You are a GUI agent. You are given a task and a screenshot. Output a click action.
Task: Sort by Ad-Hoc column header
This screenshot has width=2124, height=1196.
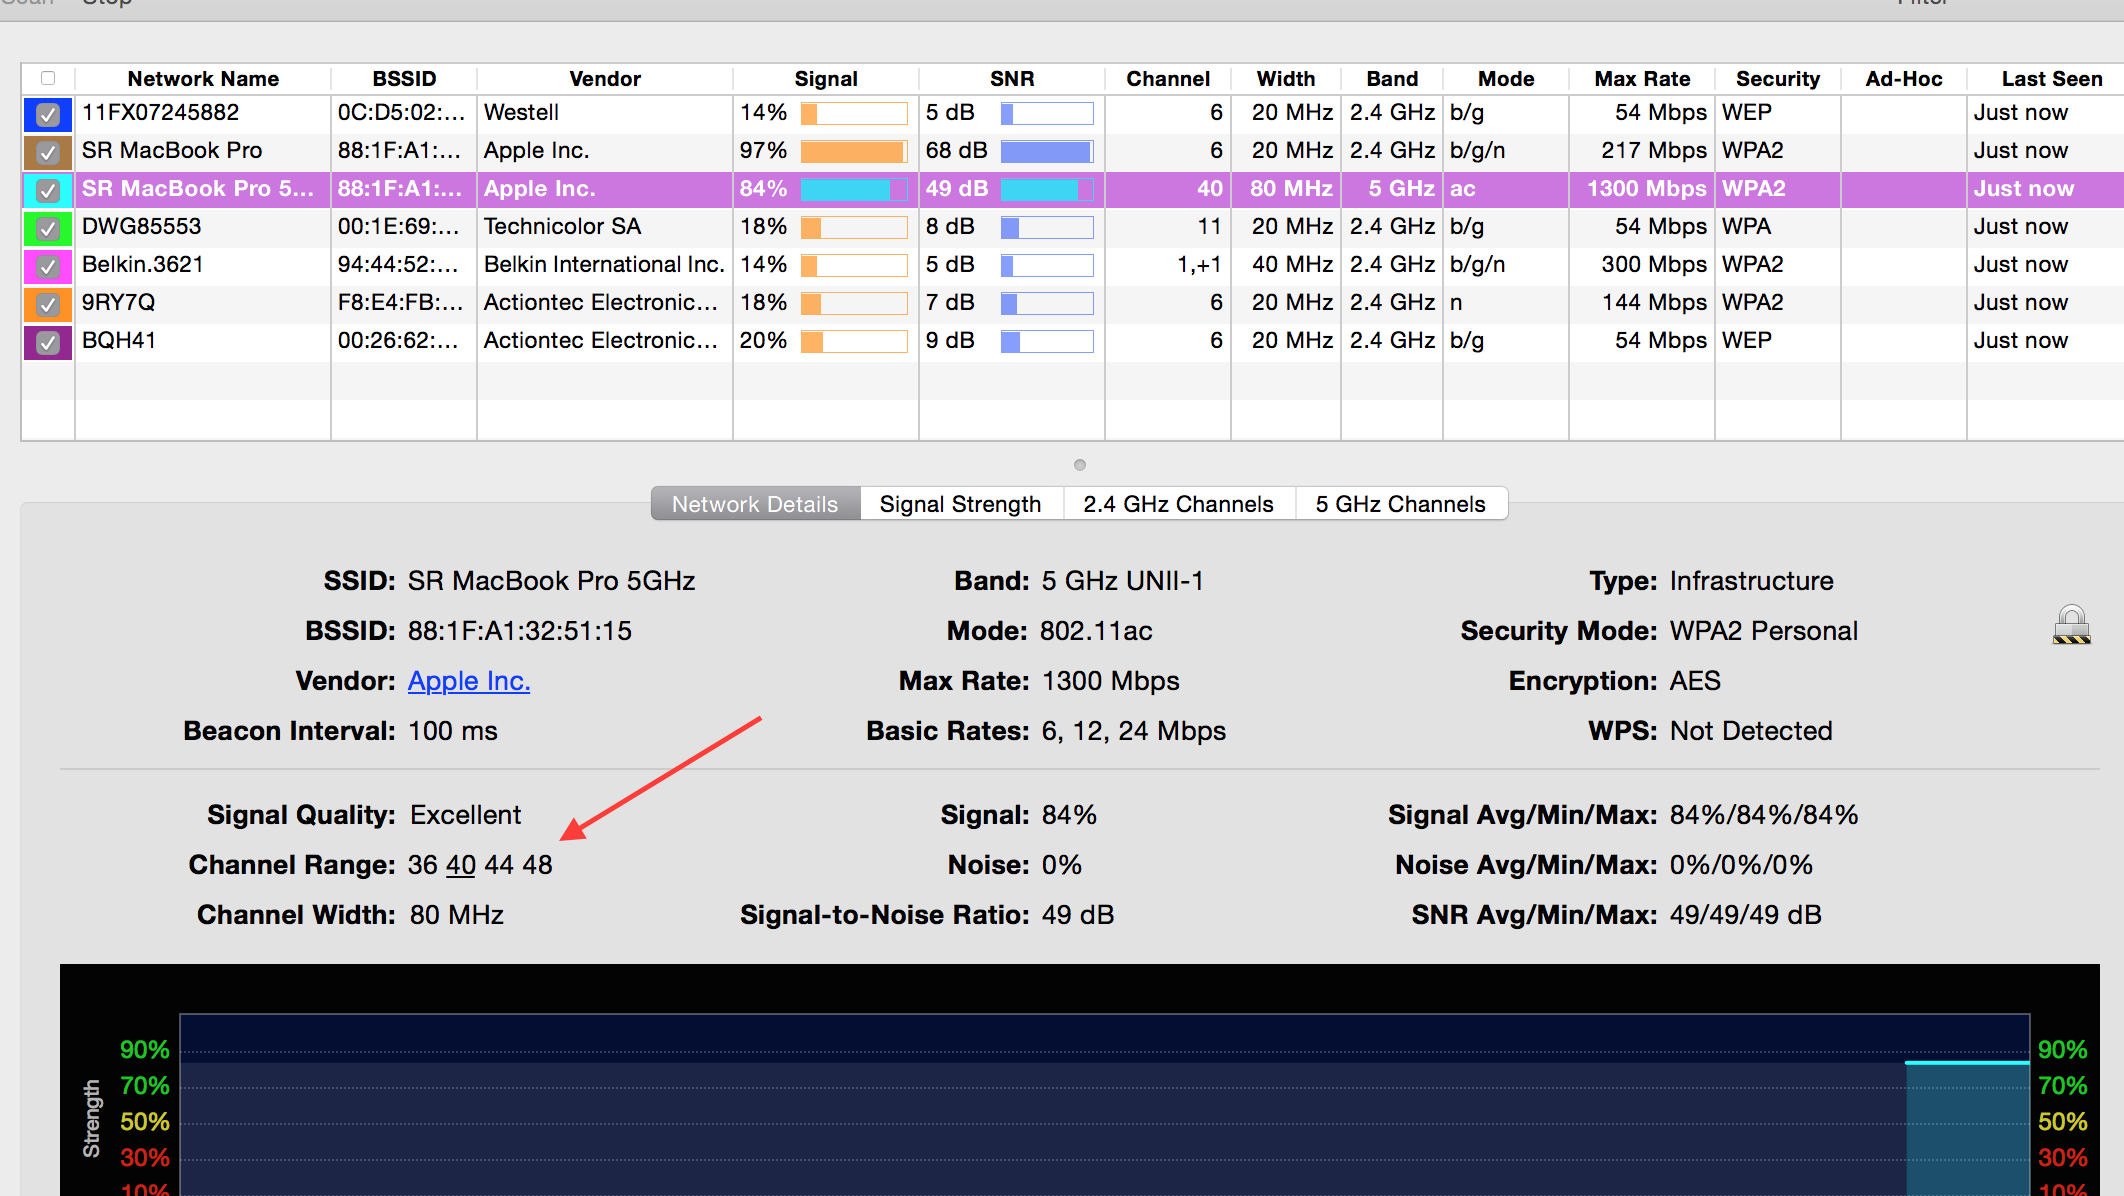(x=1904, y=79)
